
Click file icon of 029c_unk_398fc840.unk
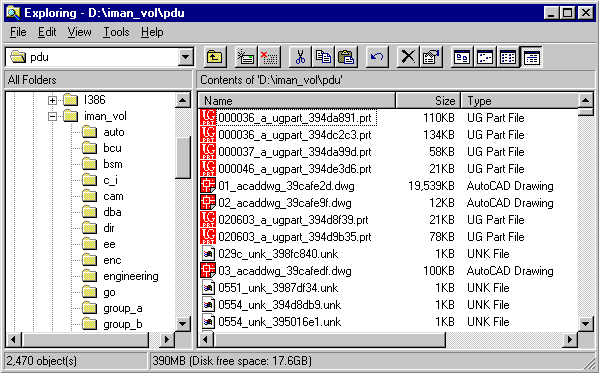(208, 254)
